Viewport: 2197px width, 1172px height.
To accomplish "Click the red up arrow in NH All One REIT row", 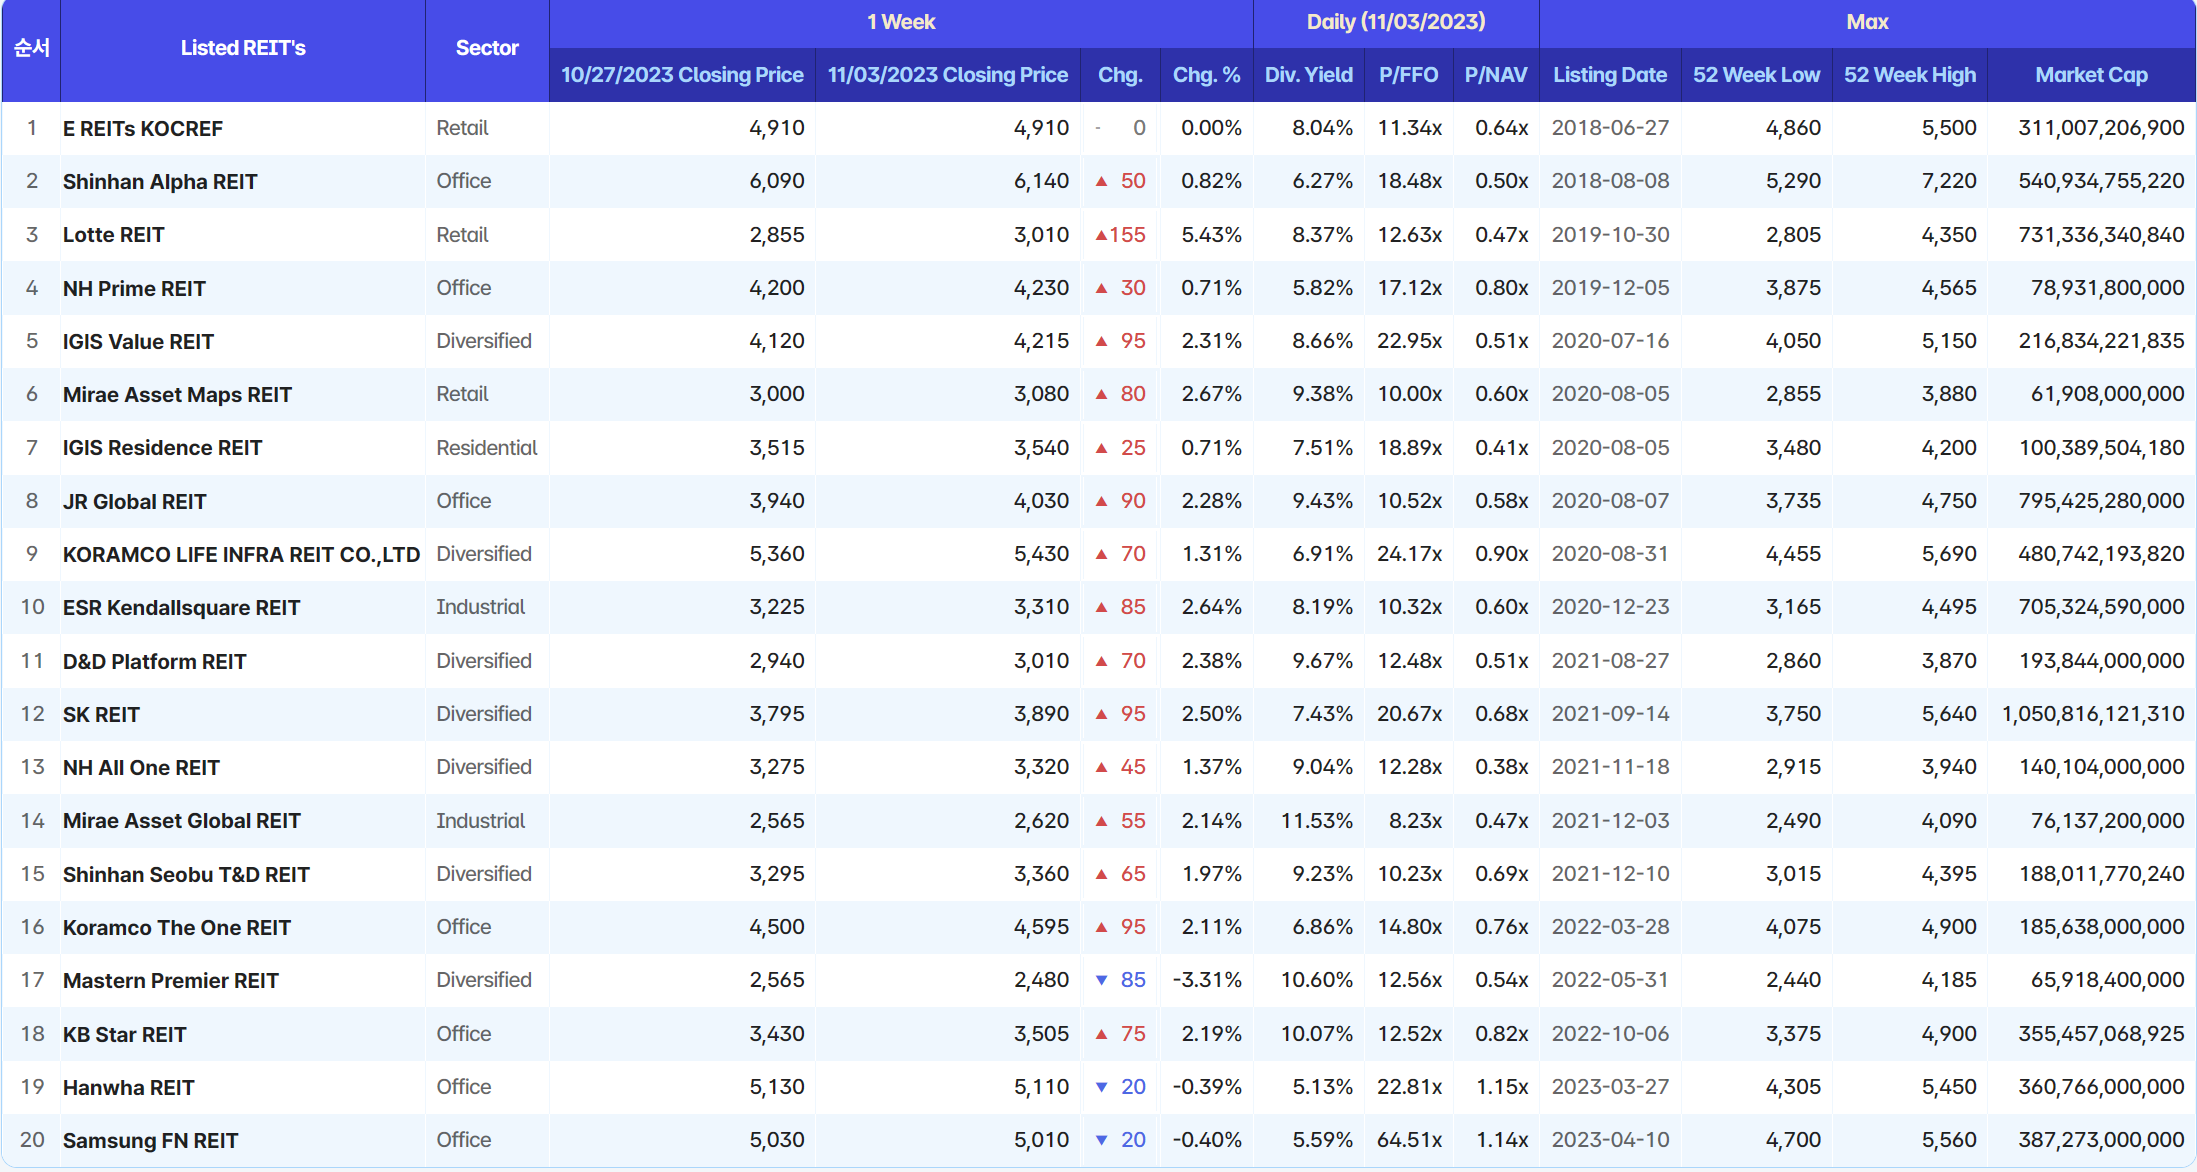I will [x=1101, y=767].
